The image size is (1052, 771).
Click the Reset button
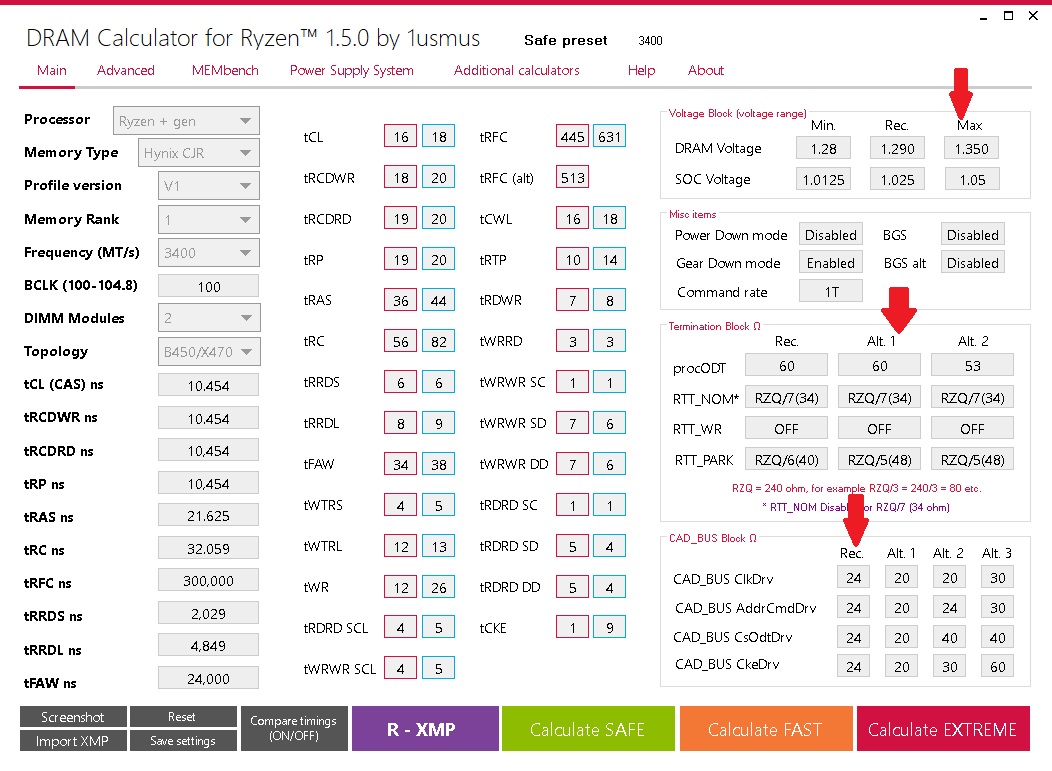tap(183, 717)
